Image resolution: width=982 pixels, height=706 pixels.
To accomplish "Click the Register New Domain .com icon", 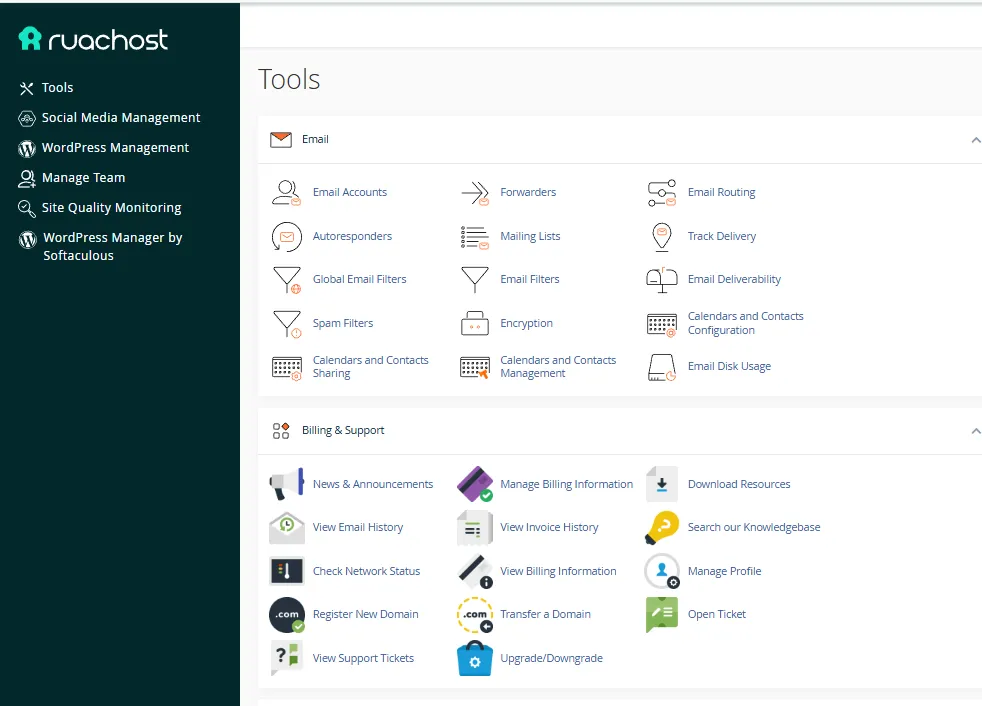I will coord(287,615).
